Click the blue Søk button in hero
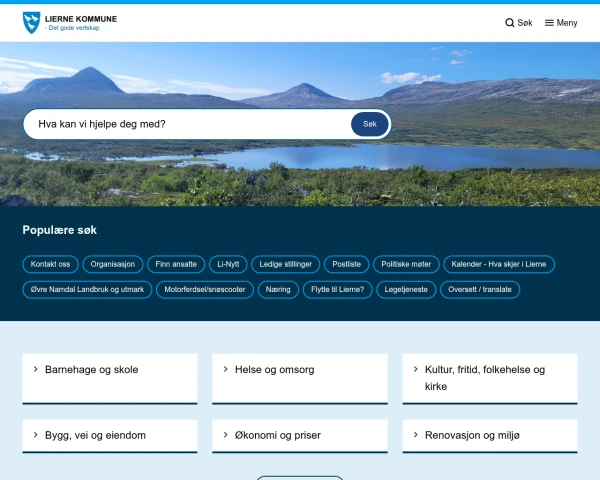Image resolution: width=600 pixels, height=480 pixels. pyautogui.click(x=370, y=124)
